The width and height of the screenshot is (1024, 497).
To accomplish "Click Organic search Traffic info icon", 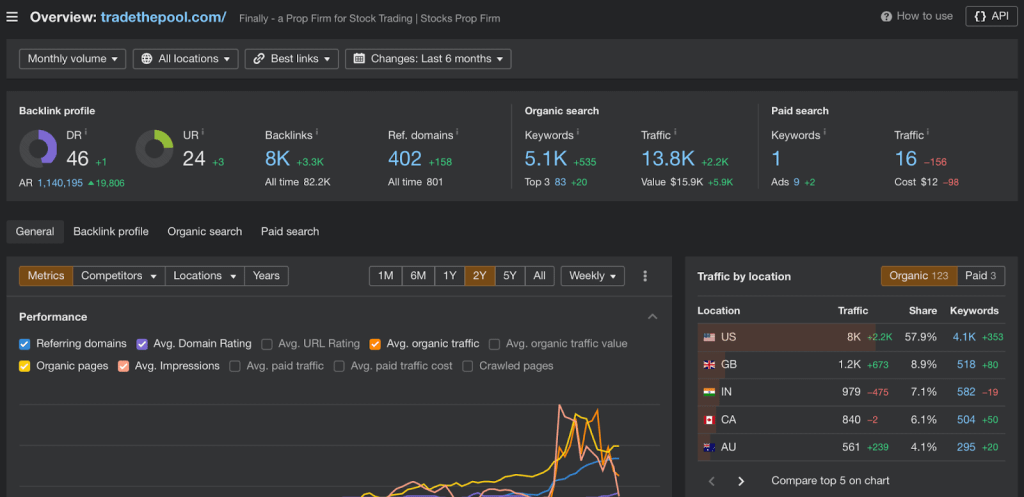I will pyautogui.click(x=674, y=132).
